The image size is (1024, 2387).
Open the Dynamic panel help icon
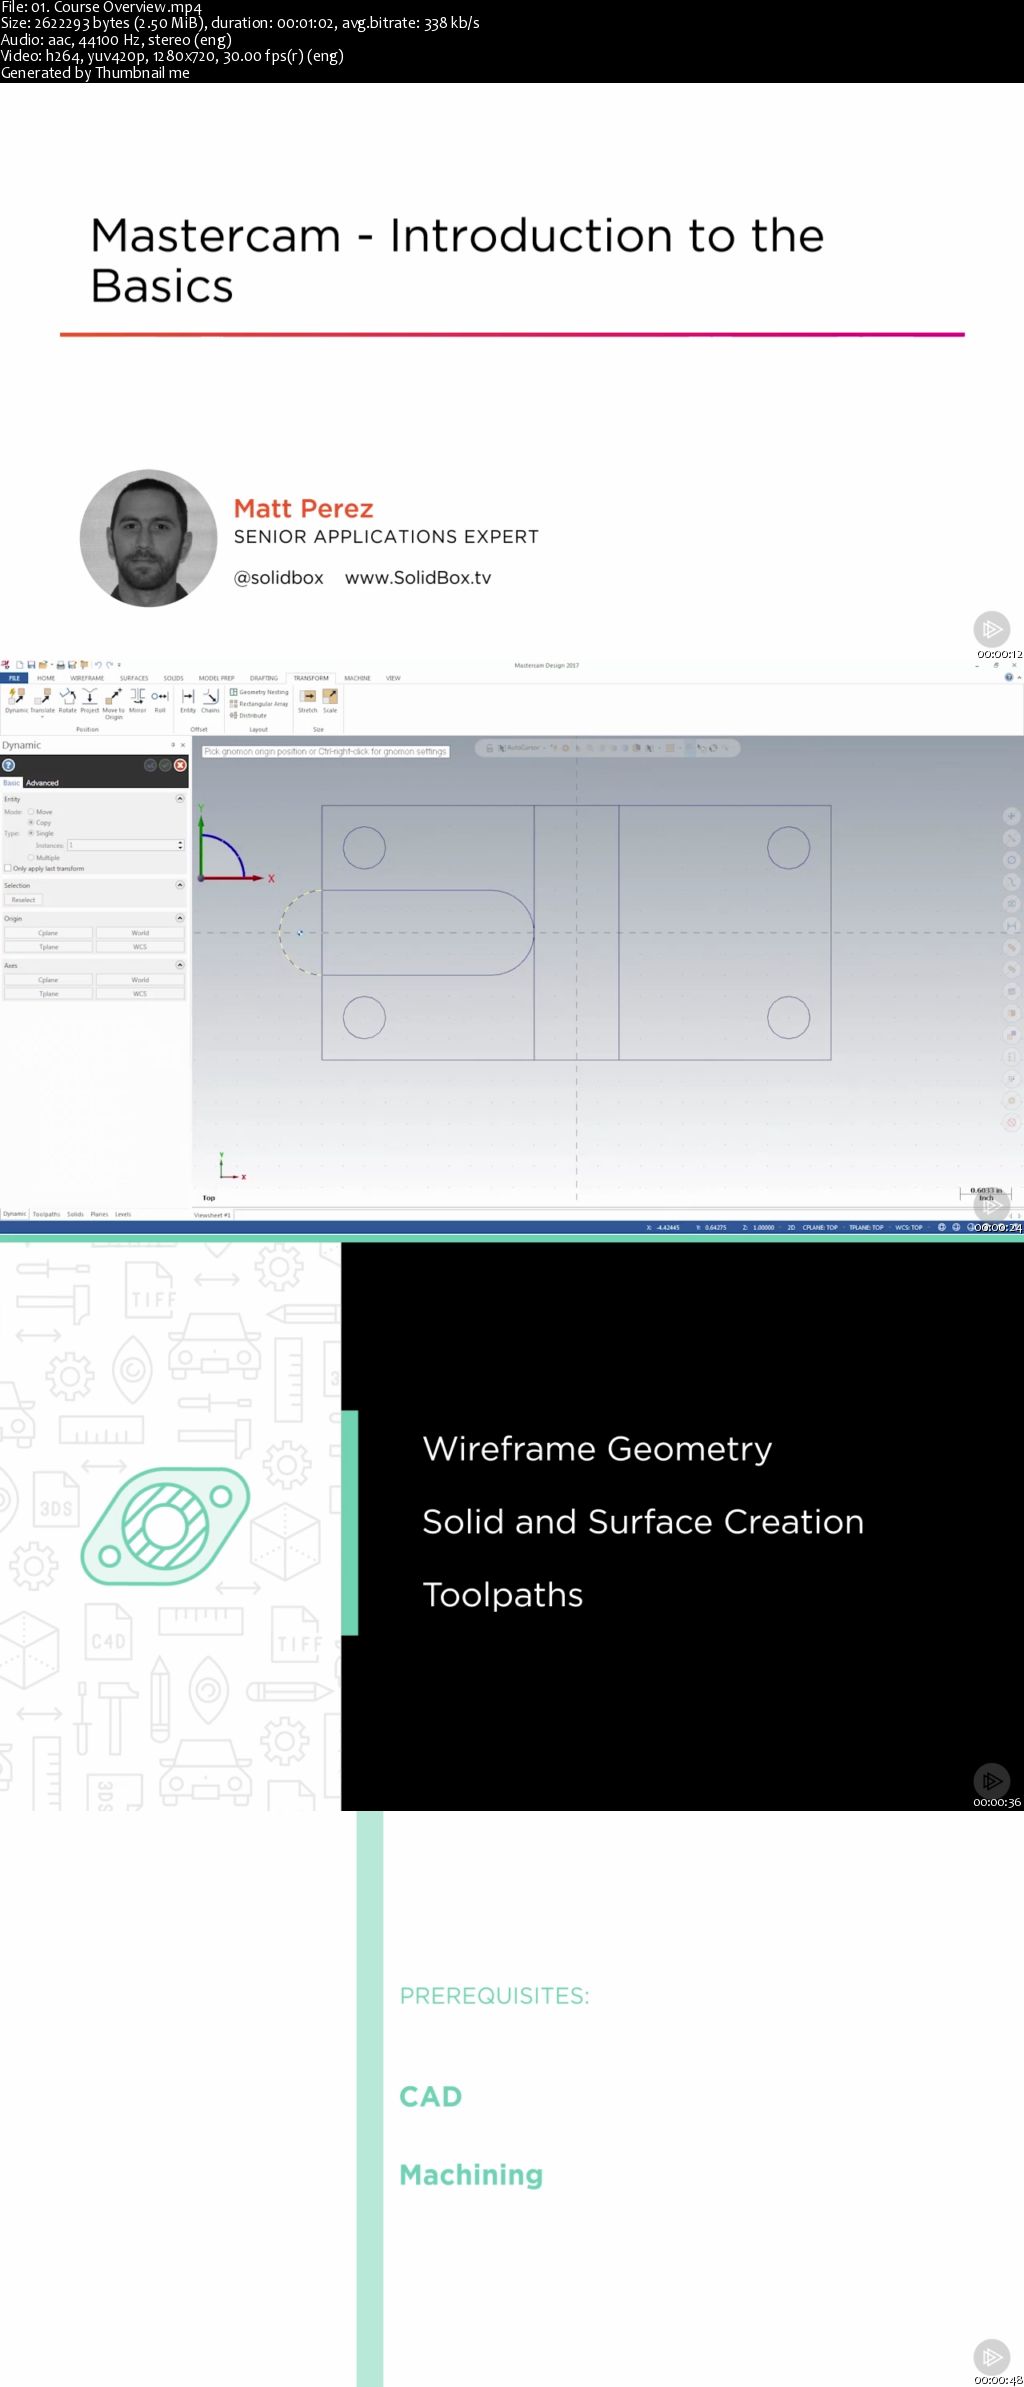point(9,765)
